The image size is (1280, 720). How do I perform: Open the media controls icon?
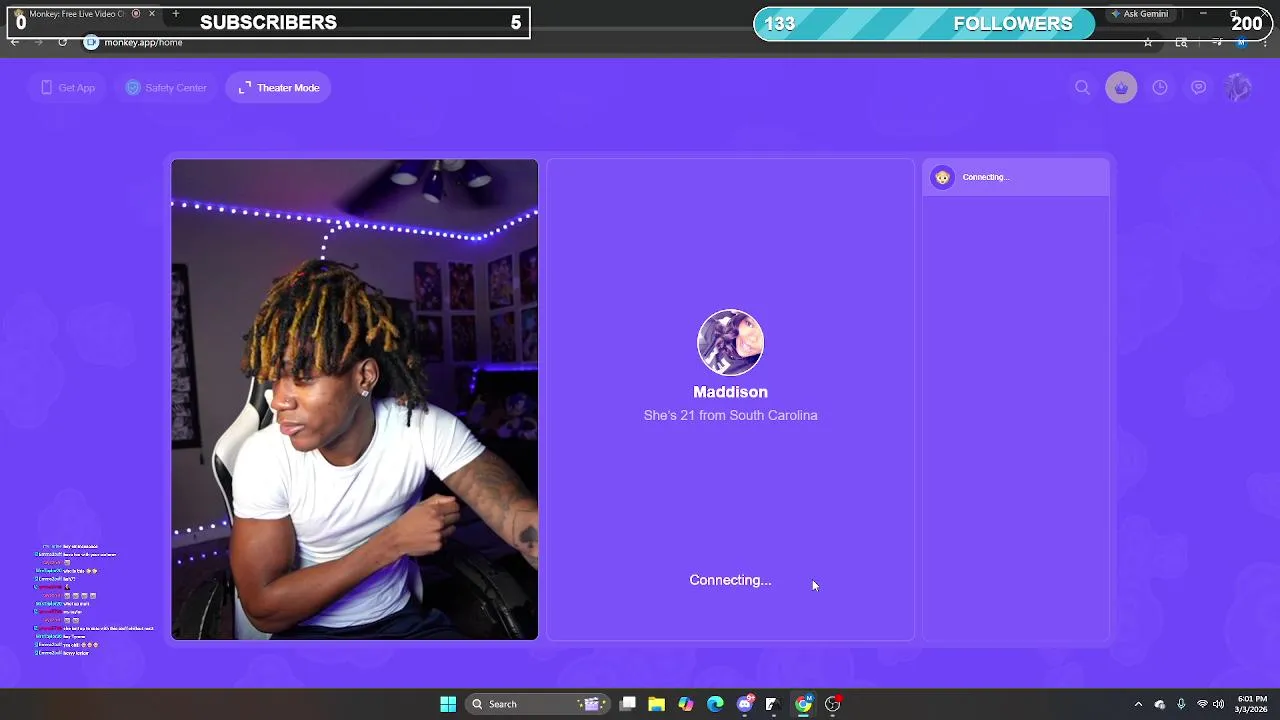coord(1217,42)
